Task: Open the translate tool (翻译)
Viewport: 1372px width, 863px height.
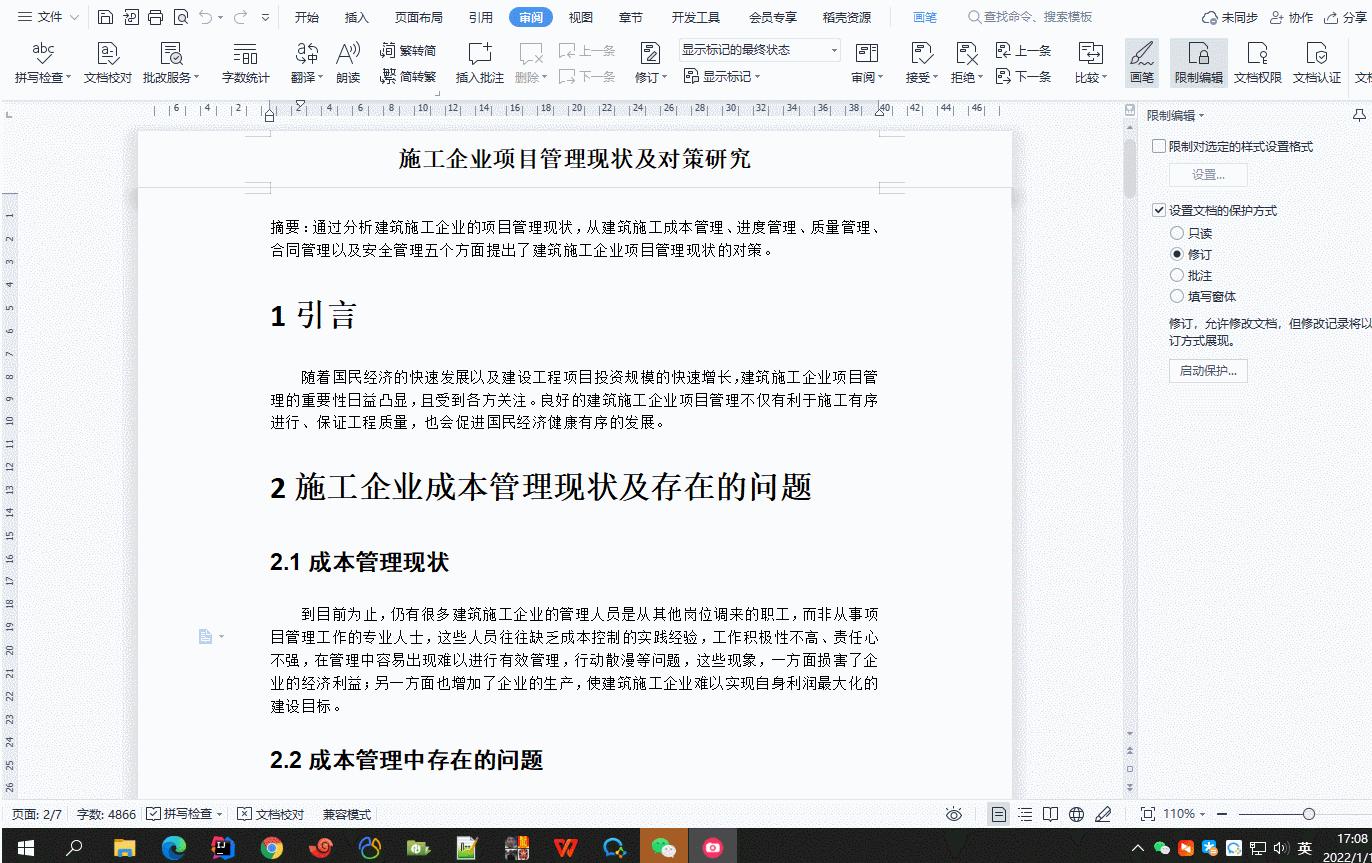Action: (x=303, y=60)
